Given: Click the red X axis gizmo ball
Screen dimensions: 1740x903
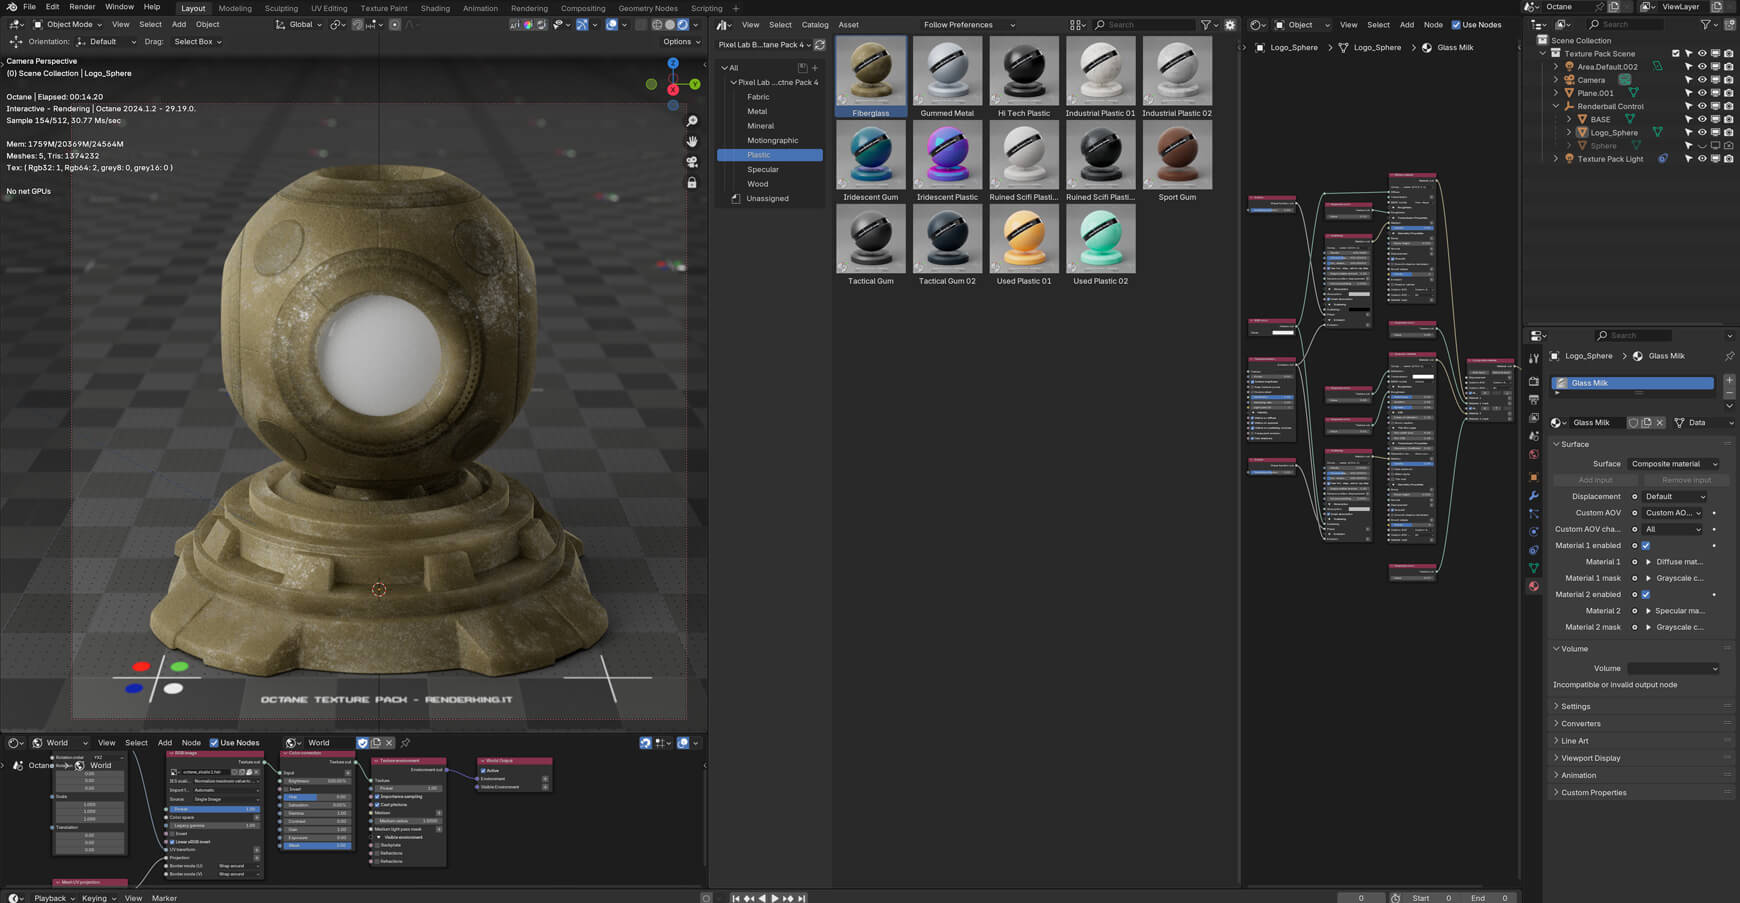Looking at the screenshot, I should tap(673, 90).
